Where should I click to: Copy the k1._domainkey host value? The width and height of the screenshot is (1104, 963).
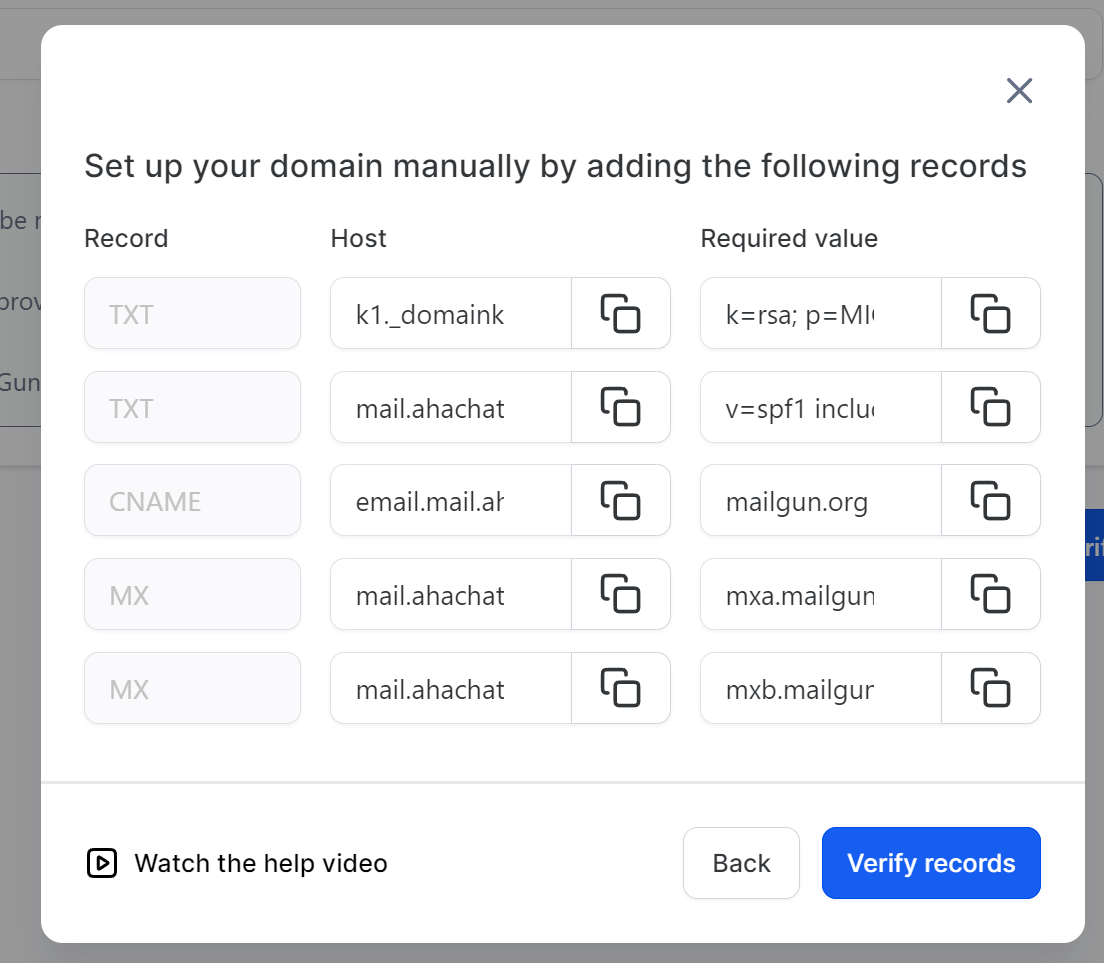[620, 313]
